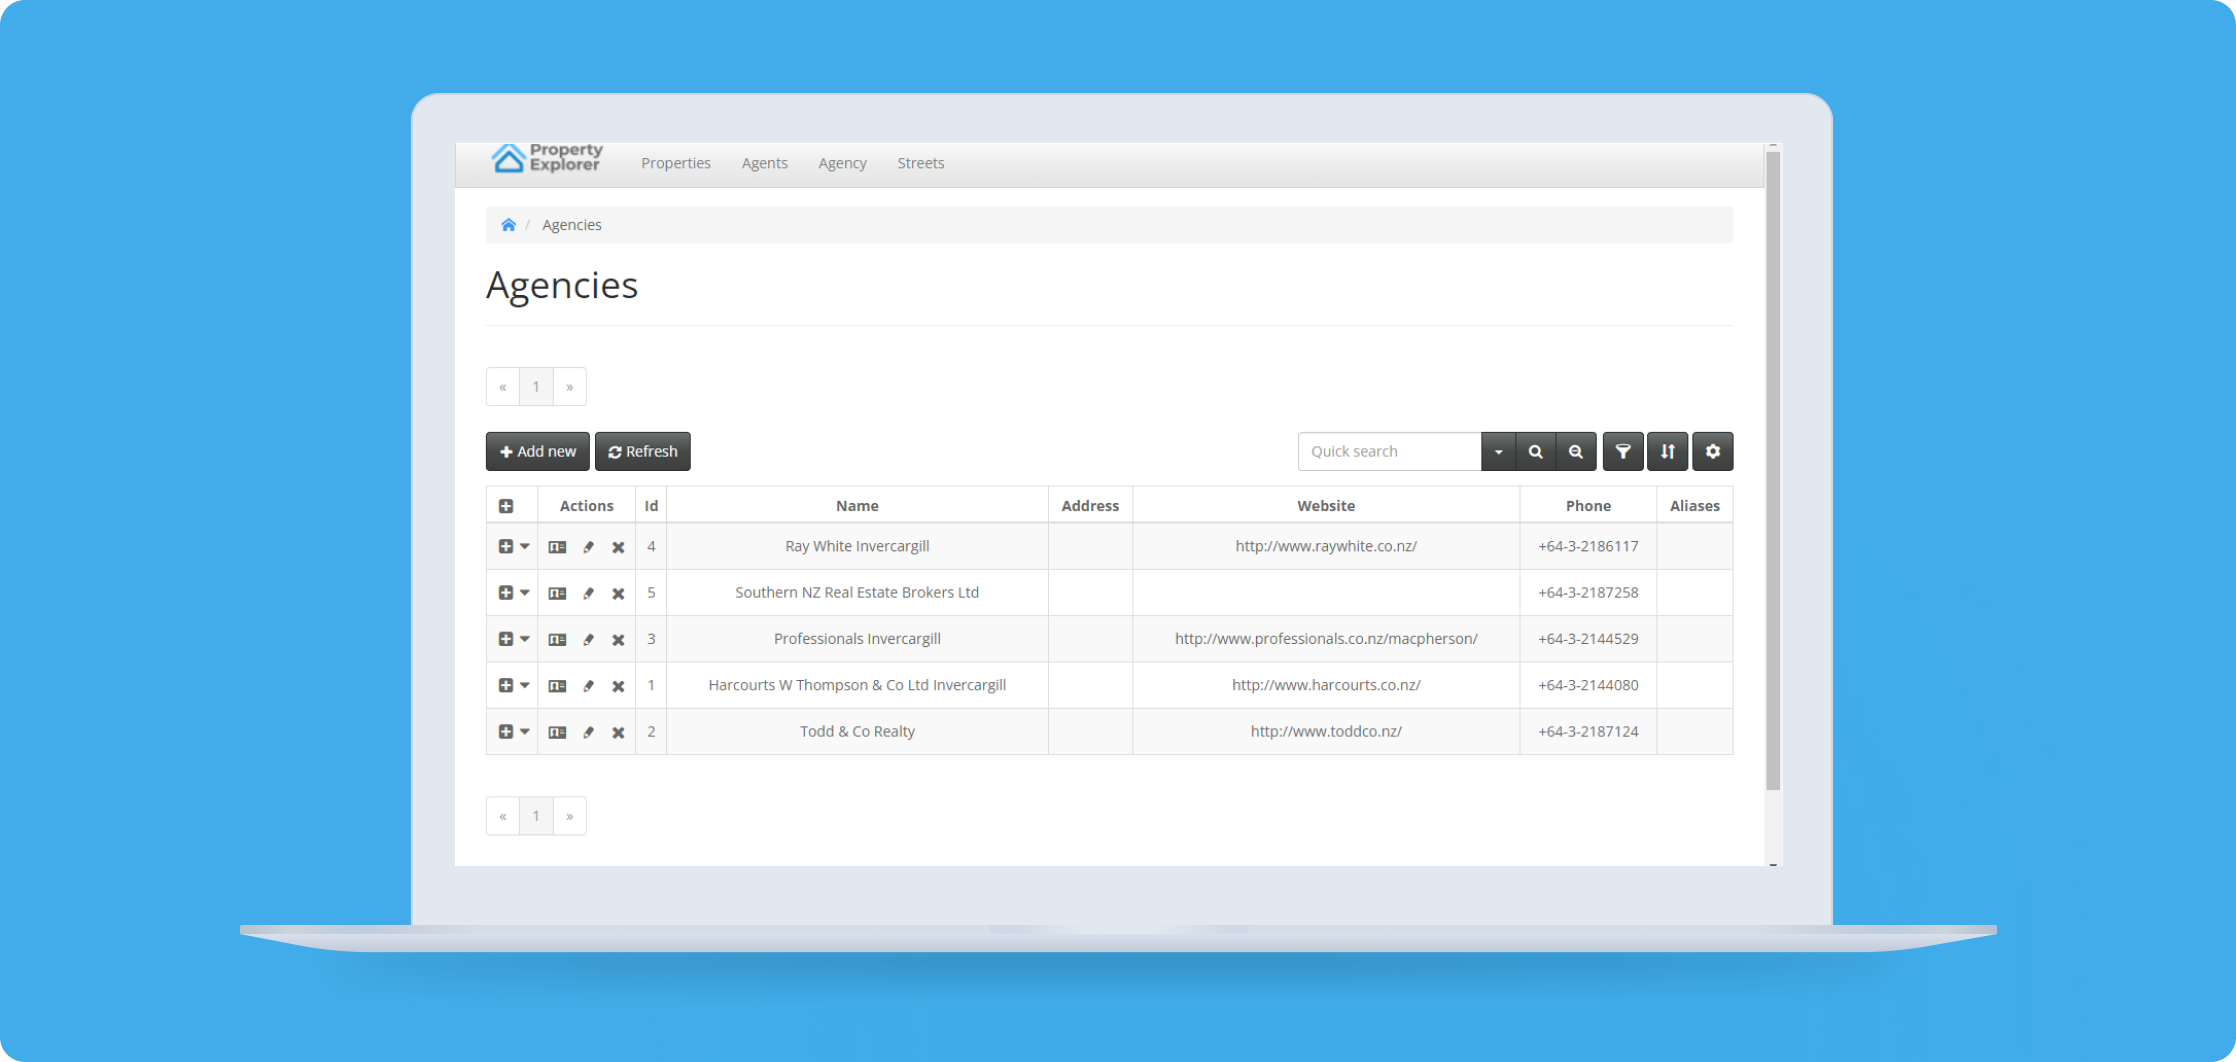Expand the Ray White Invercargill row
Image resolution: width=2236 pixels, height=1062 pixels.
click(506, 546)
